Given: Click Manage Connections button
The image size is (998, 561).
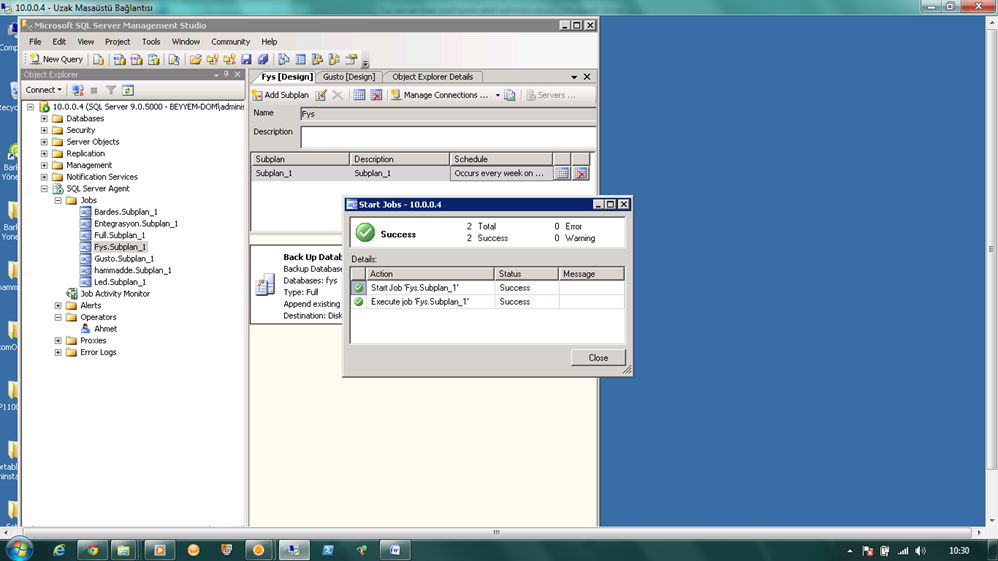Looking at the screenshot, I should click(440, 95).
